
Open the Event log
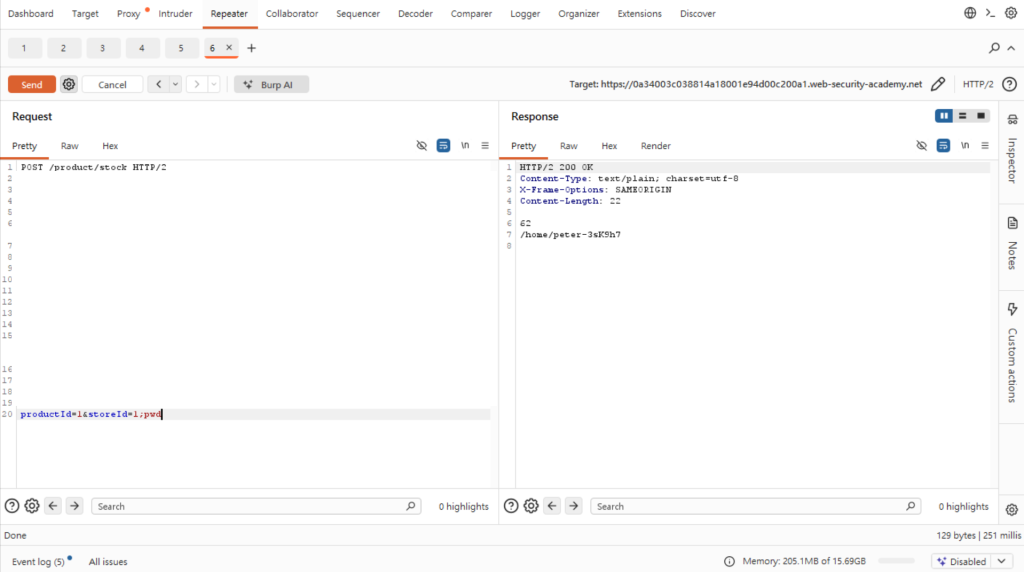point(38,562)
